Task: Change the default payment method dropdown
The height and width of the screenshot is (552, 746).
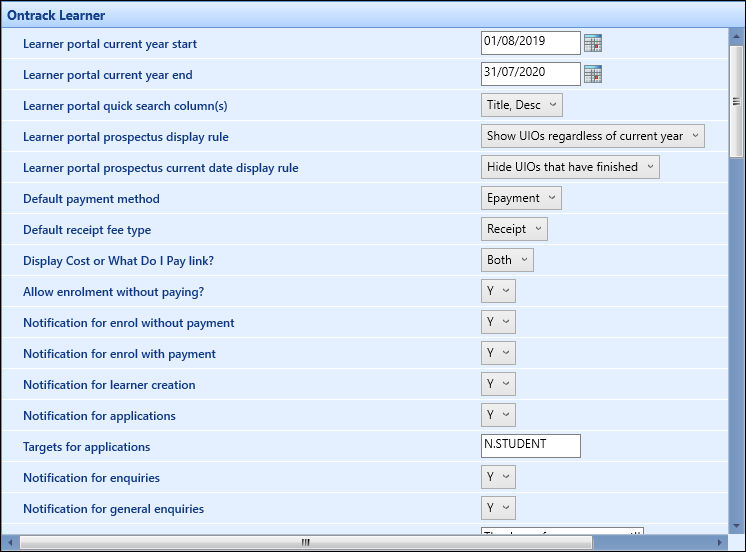Action: point(521,198)
